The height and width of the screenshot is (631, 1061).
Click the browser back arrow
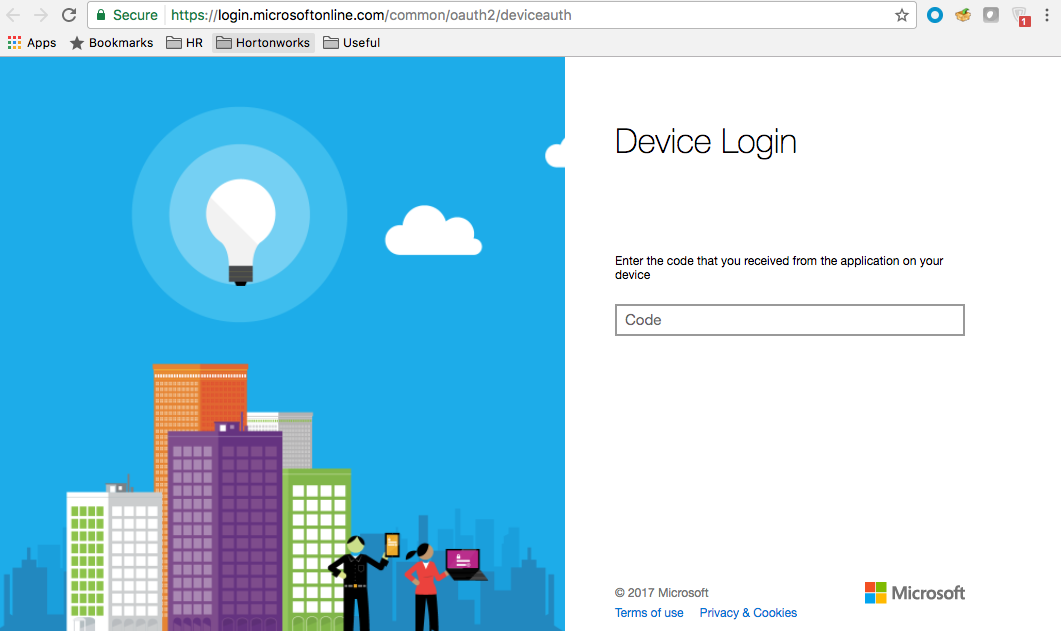(14, 15)
